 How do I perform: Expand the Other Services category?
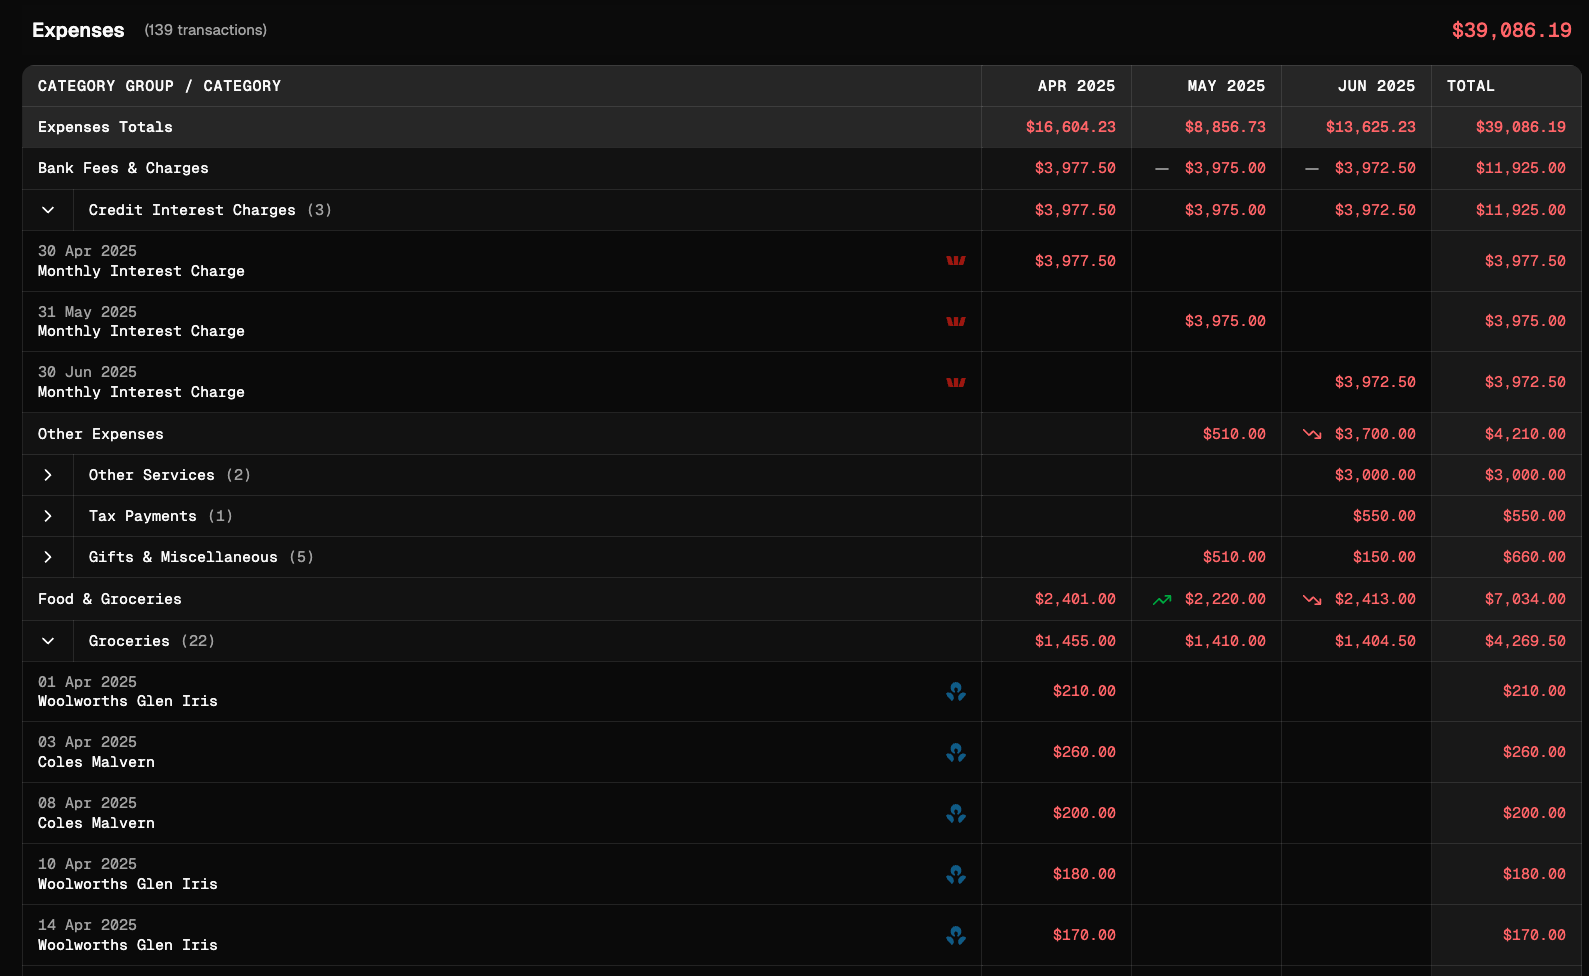click(x=48, y=475)
